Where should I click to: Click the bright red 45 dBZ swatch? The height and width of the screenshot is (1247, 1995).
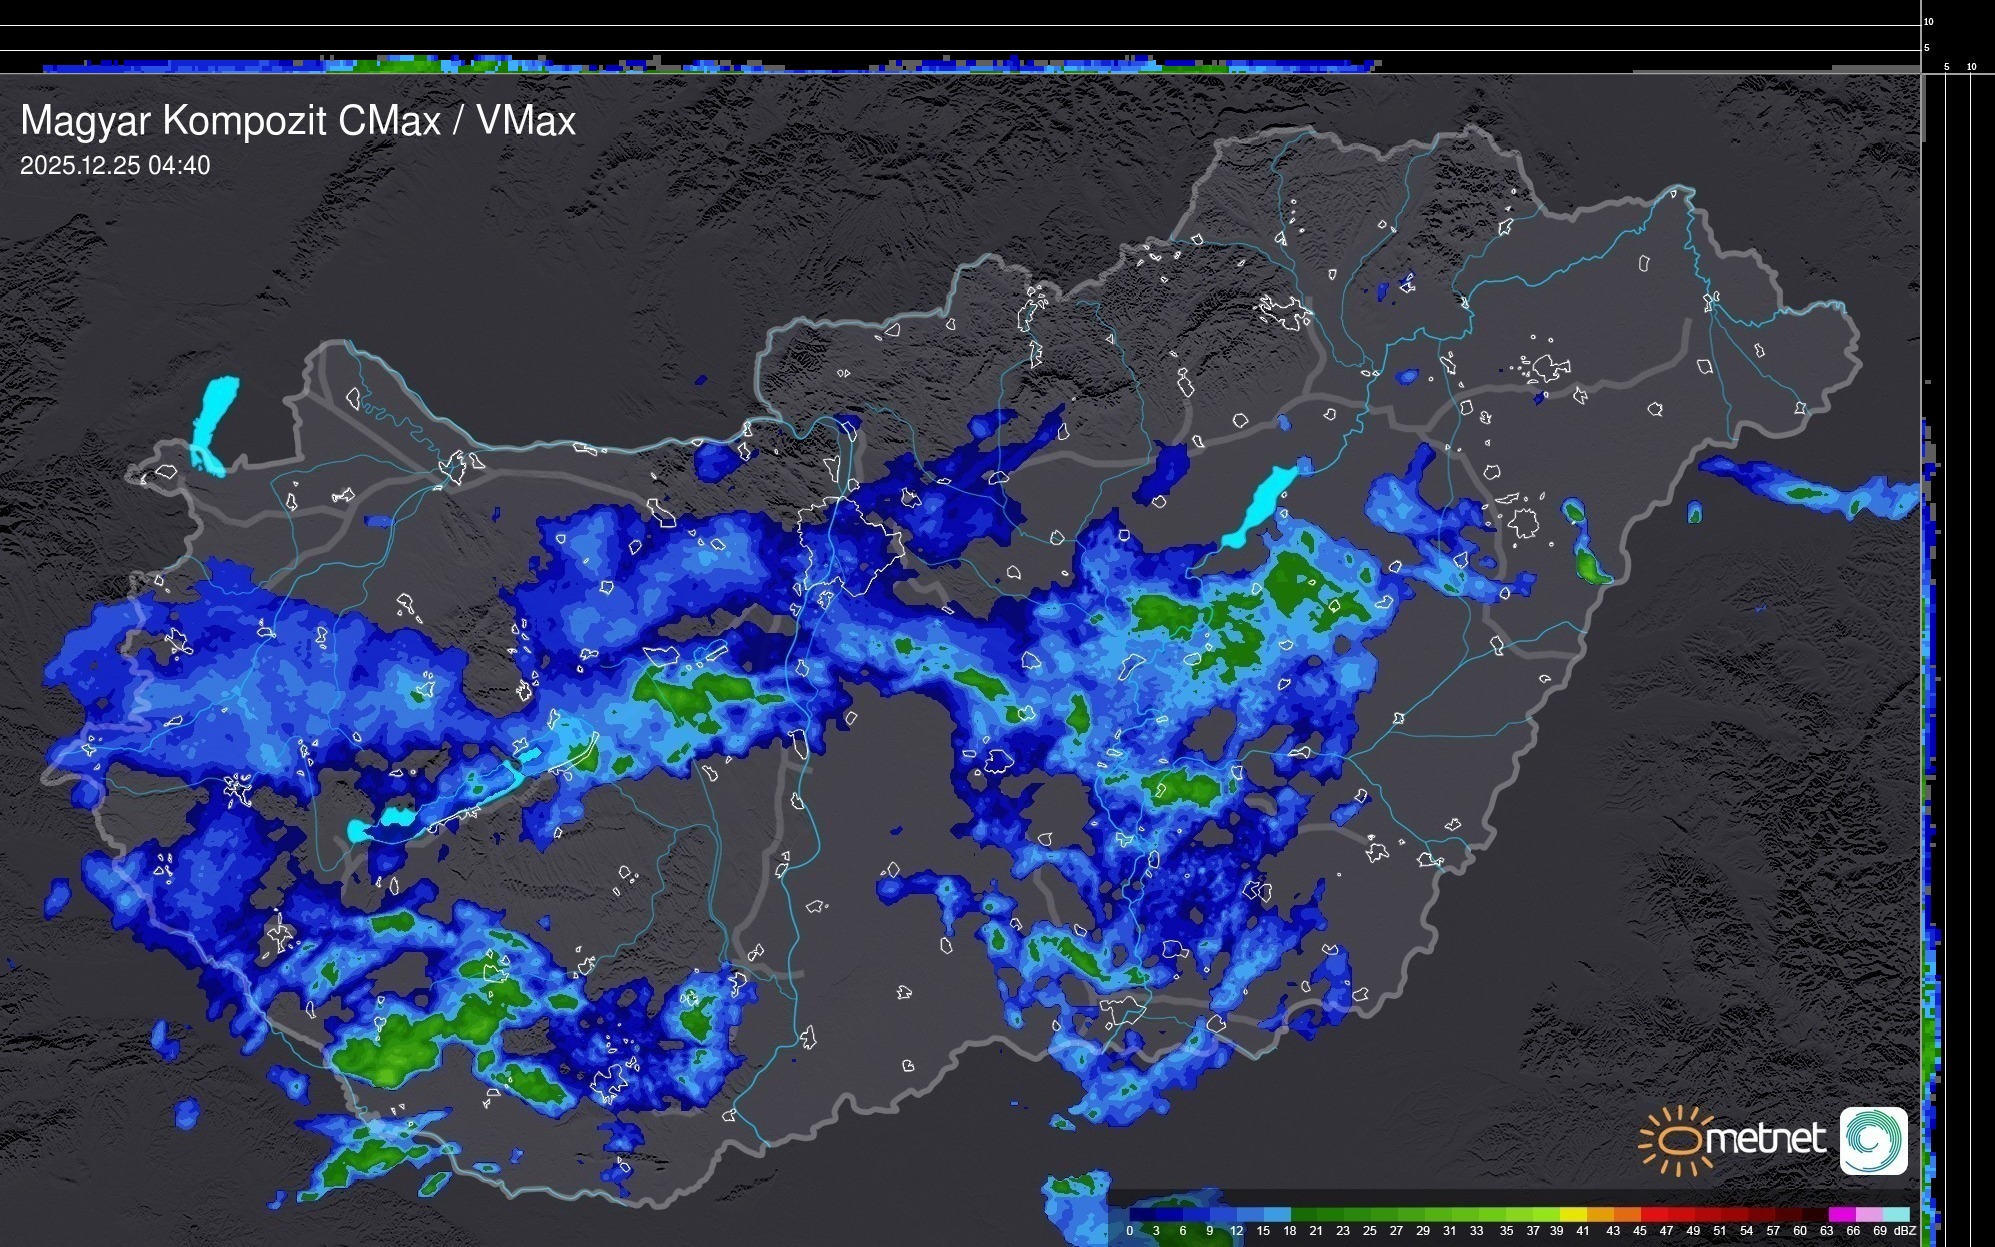pos(1654,1214)
